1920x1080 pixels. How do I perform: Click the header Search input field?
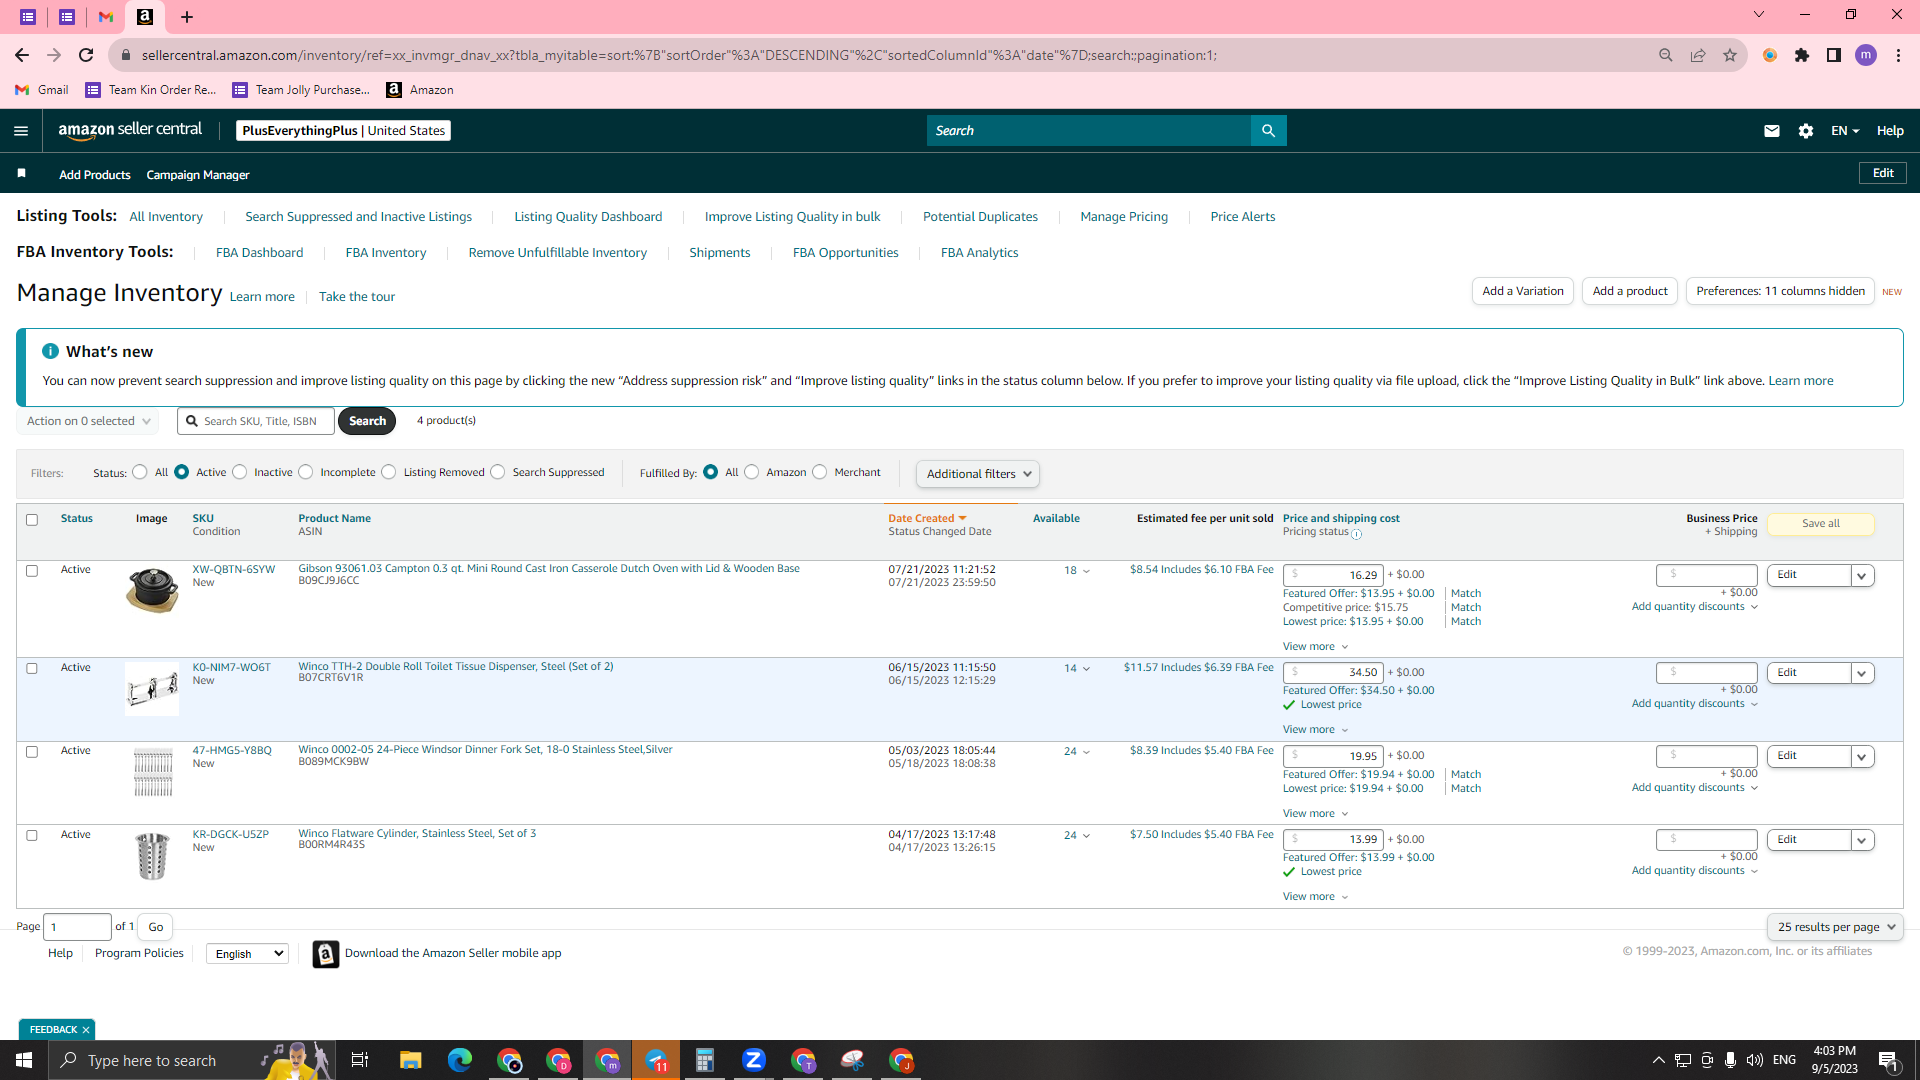click(x=1089, y=131)
